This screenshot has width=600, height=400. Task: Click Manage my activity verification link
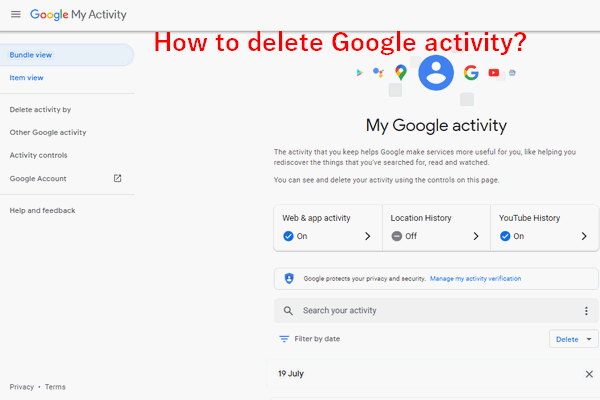475,279
